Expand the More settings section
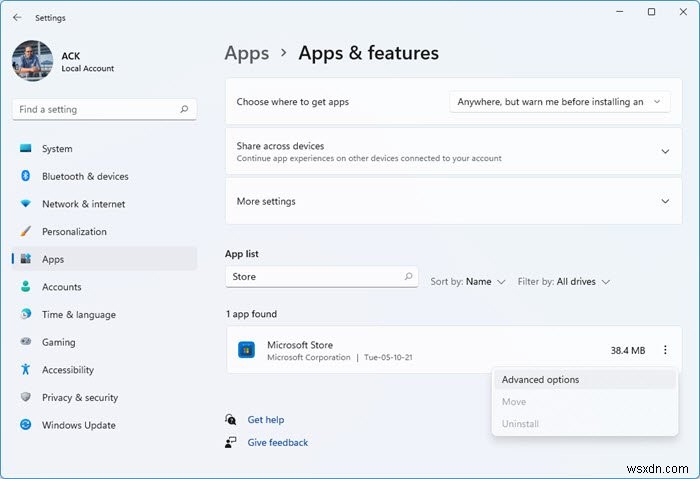Viewport: 700px width, 479px height. [x=665, y=201]
